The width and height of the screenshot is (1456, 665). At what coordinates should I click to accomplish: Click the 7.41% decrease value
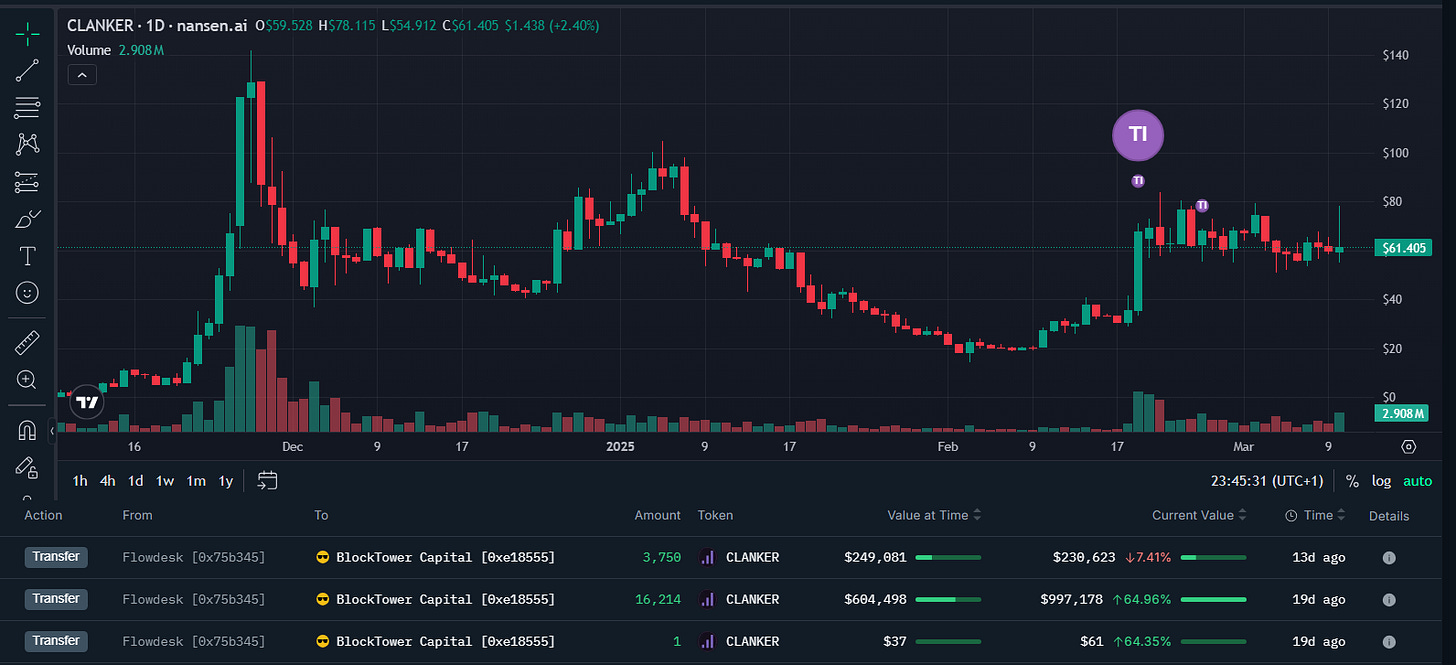[x=1149, y=557]
